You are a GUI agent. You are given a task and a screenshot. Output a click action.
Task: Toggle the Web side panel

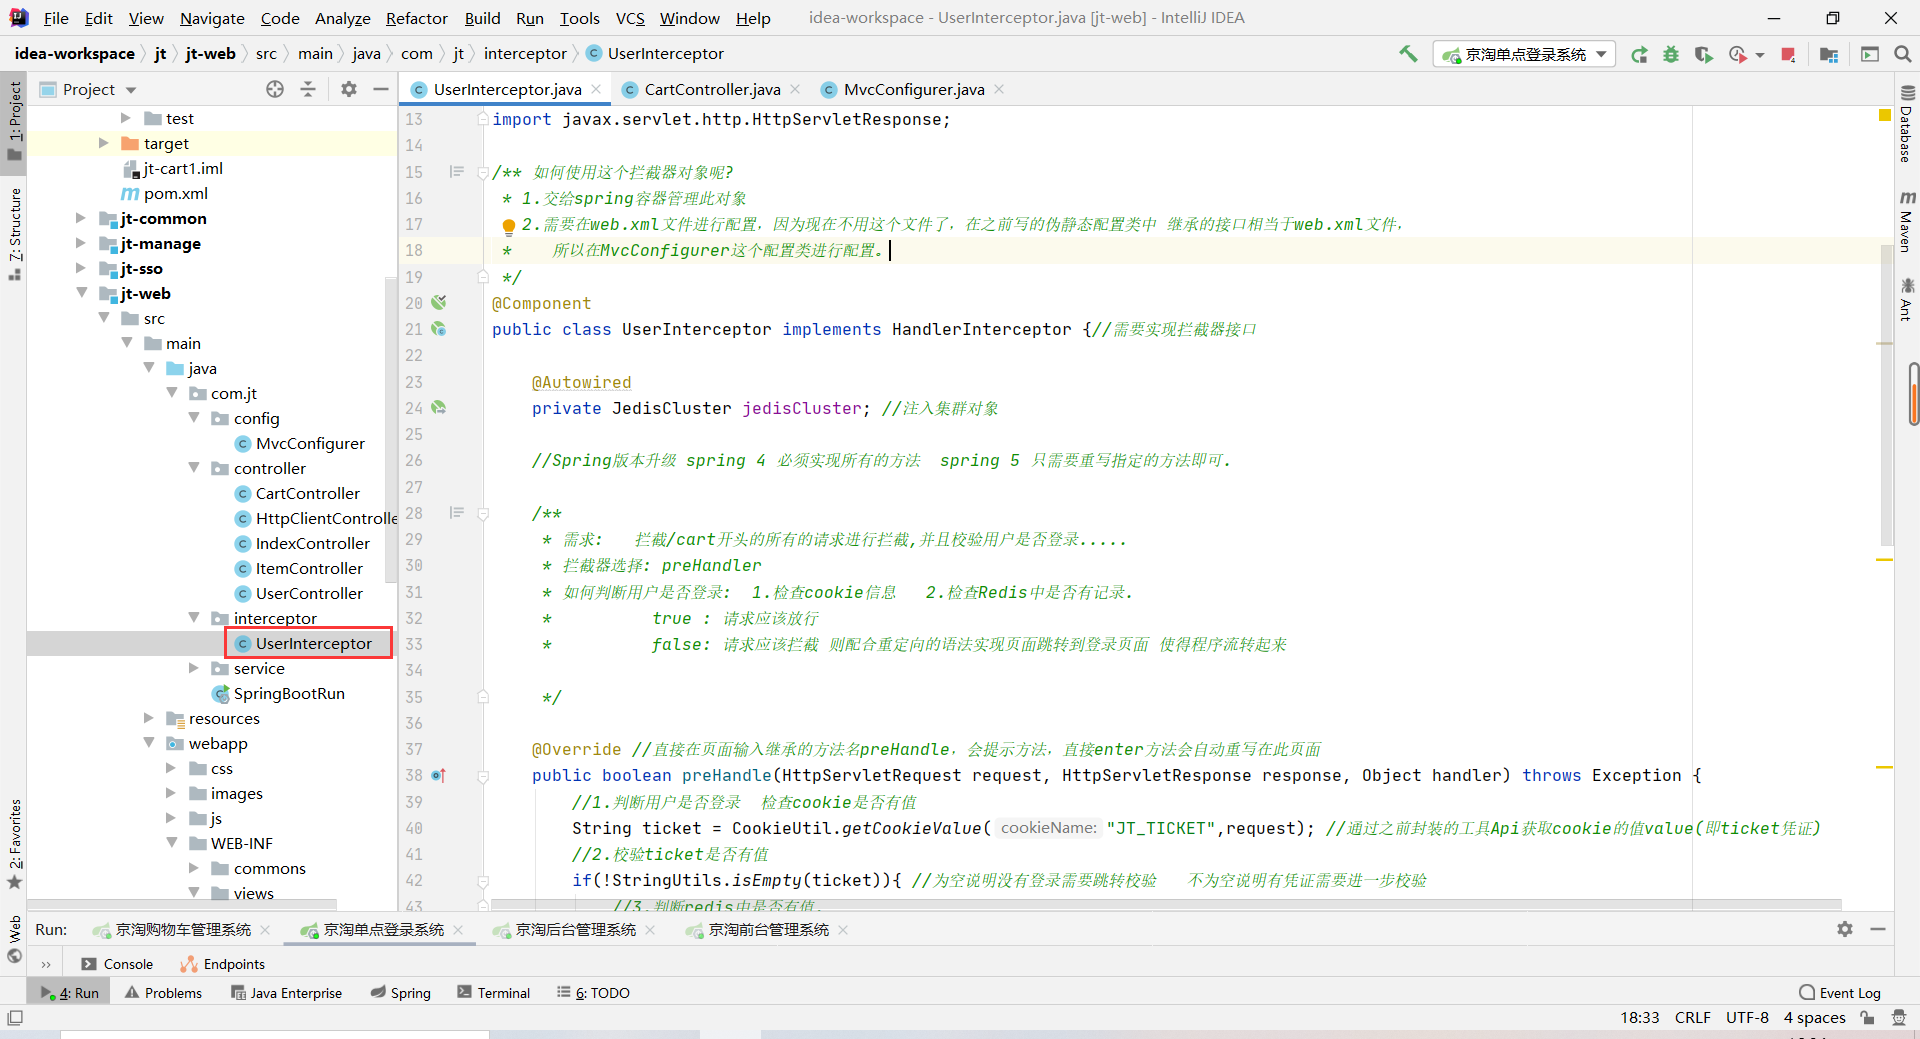[14, 940]
